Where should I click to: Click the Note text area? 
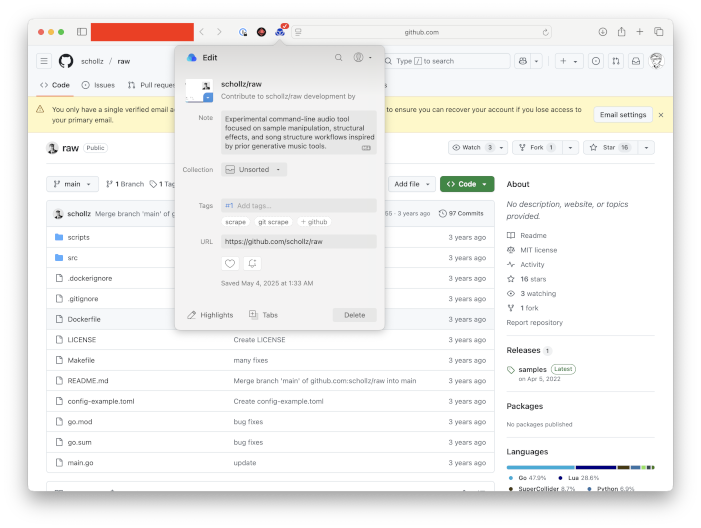coord(299,133)
